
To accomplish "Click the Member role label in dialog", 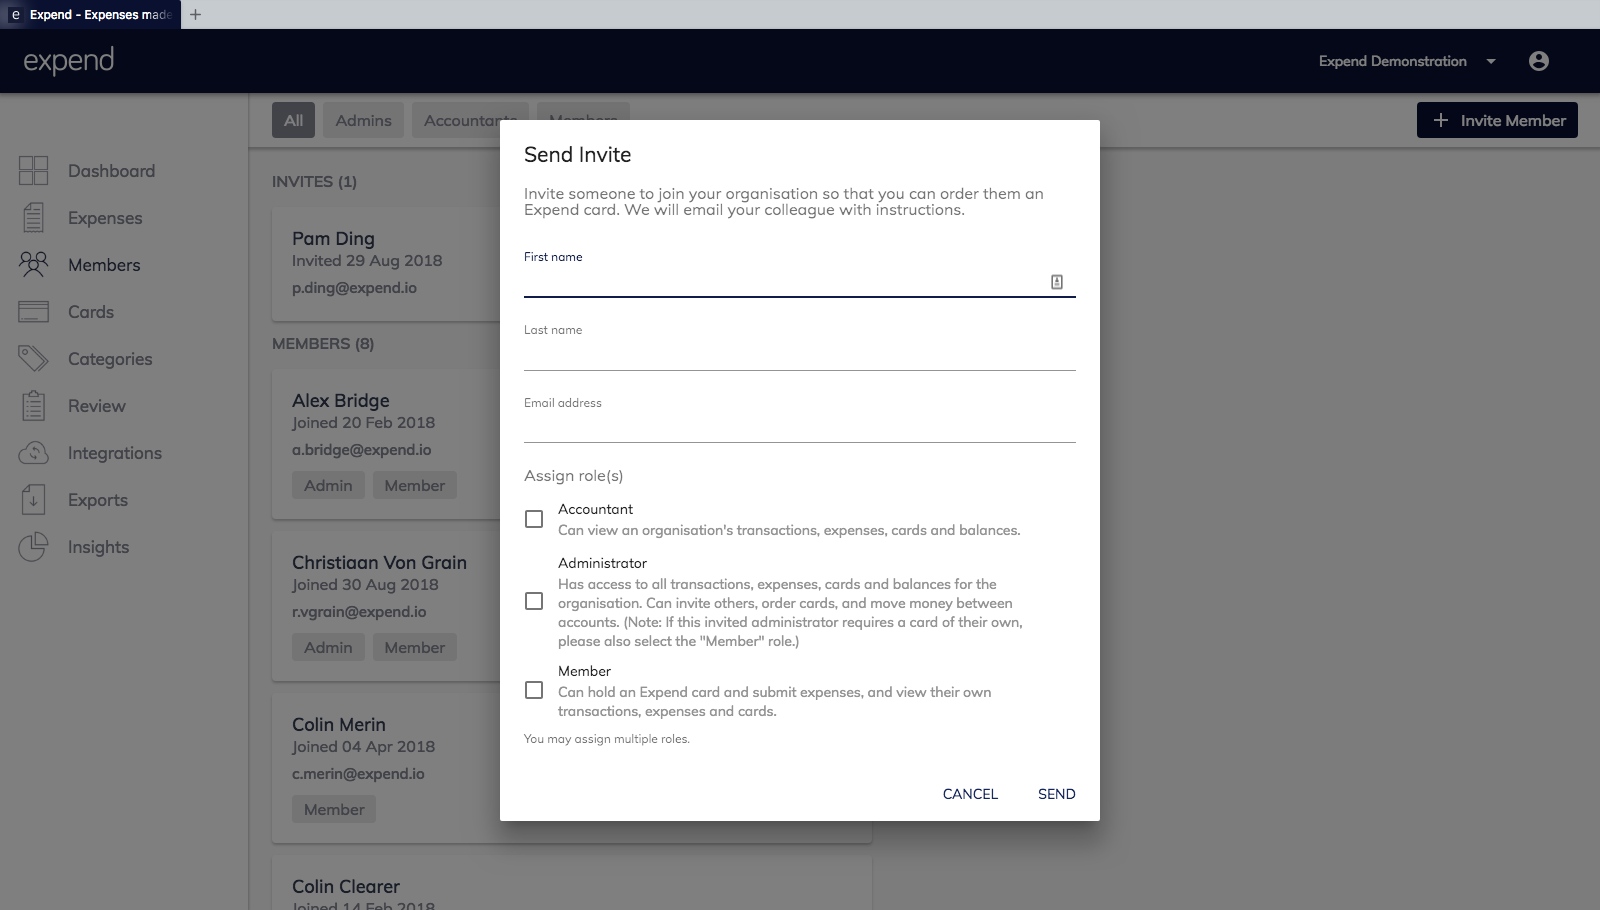I will pyautogui.click(x=584, y=671).
